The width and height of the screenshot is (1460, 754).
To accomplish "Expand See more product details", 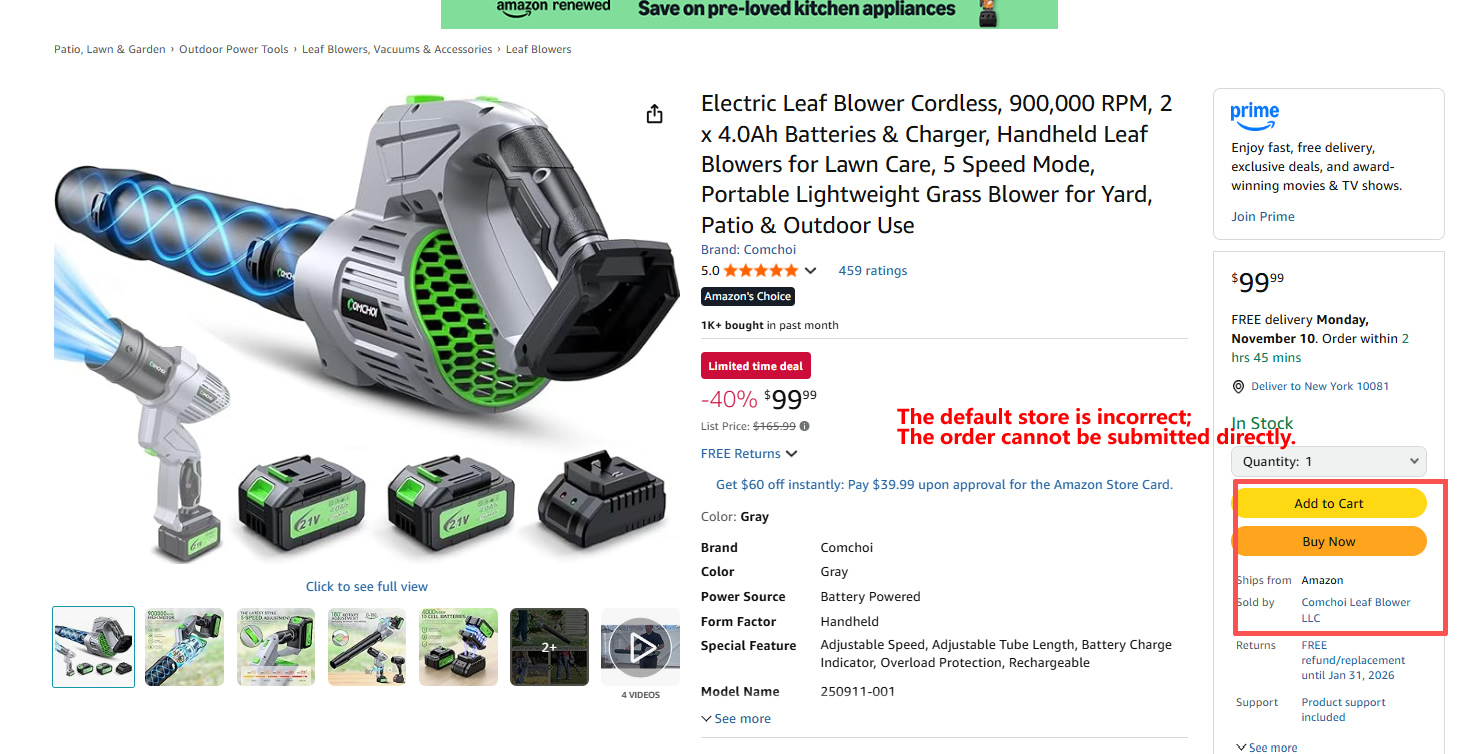I will [736, 719].
